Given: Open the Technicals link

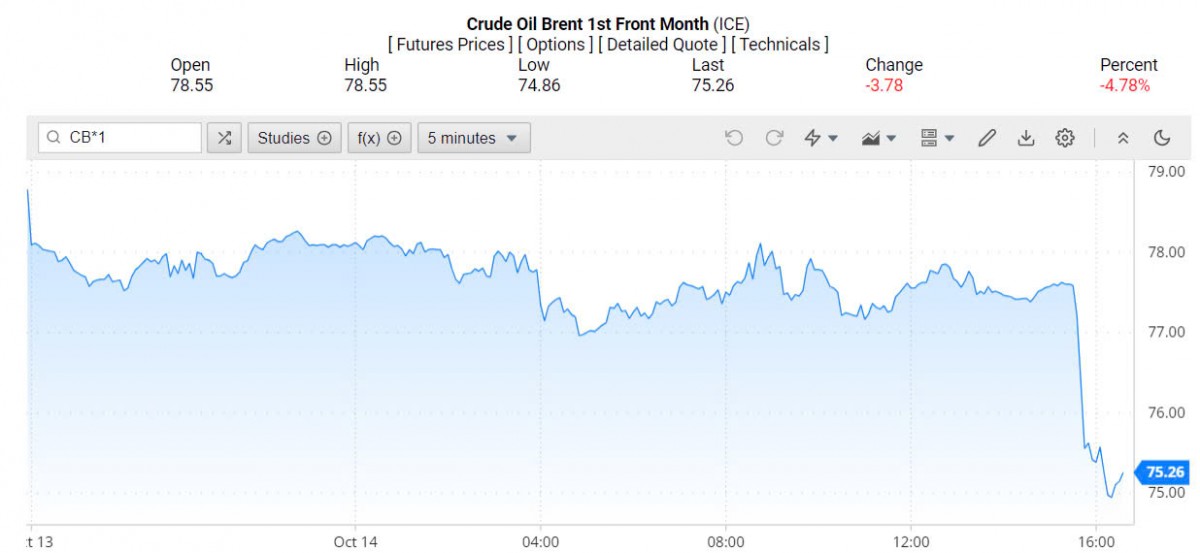Looking at the screenshot, I should click(x=780, y=44).
